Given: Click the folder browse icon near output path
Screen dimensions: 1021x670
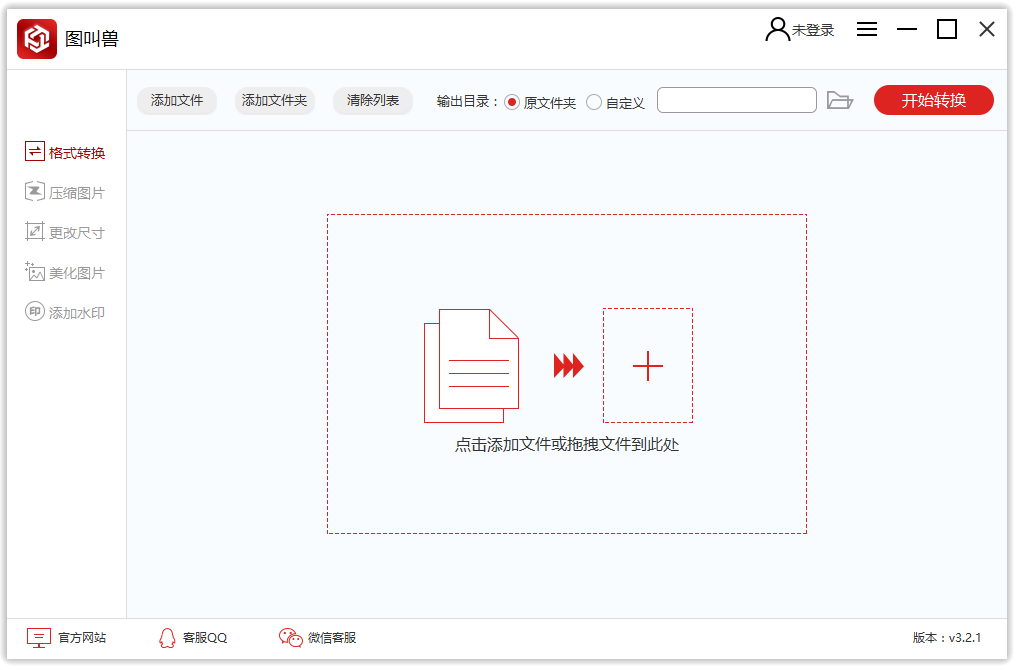Looking at the screenshot, I should point(840,100).
